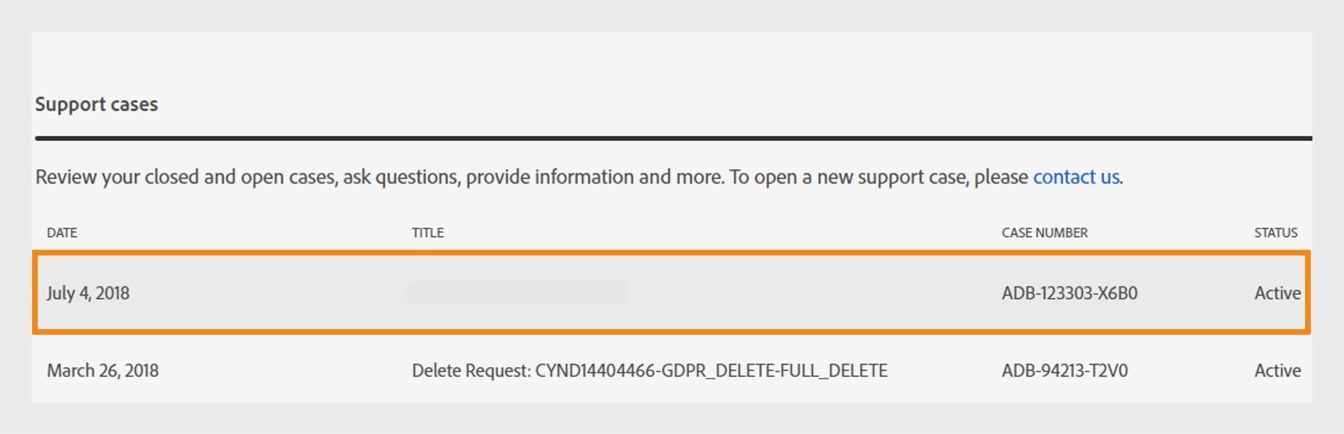Image resolution: width=1344 pixels, height=434 pixels.
Task: Click the CYND14404466-GDPR_DELETE-FULL_DELETE request ID
Action: 711,370
